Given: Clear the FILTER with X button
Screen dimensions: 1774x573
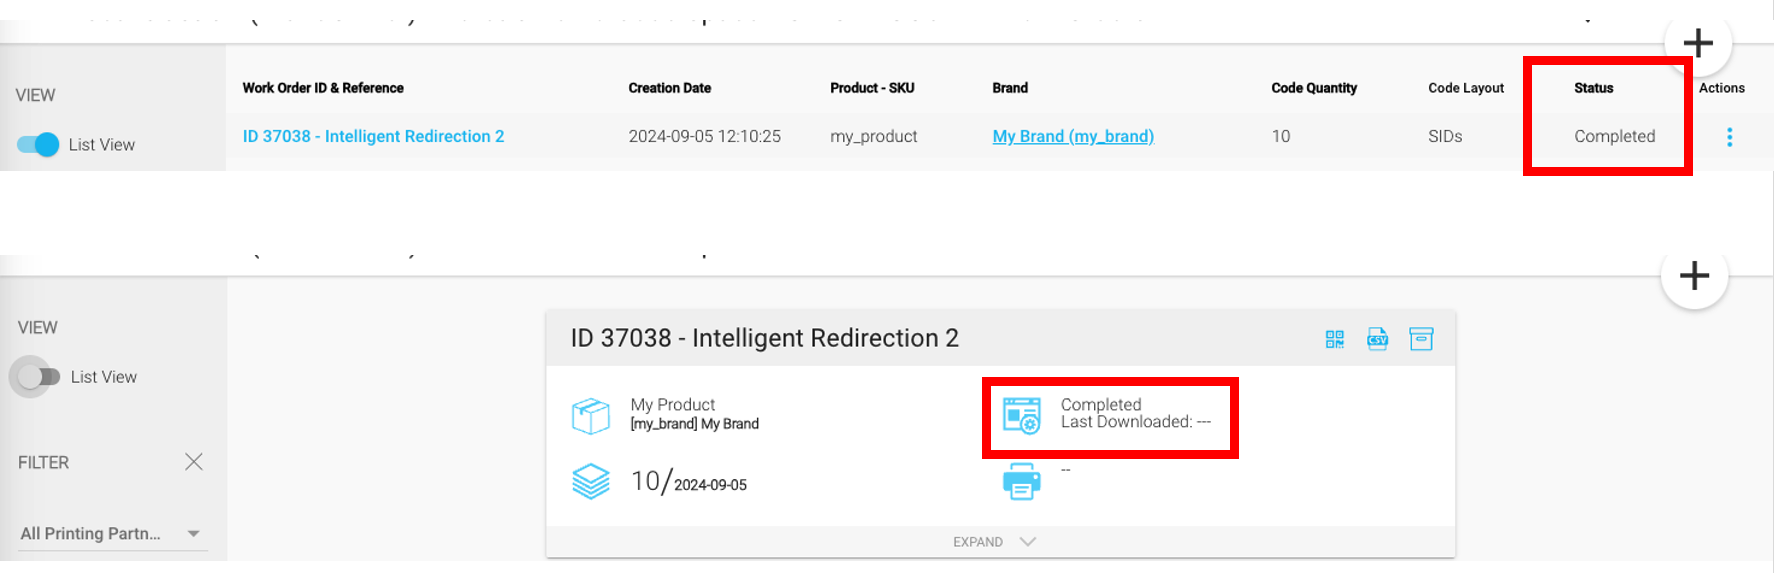Looking at the screenshot, I should click(194, 462).
